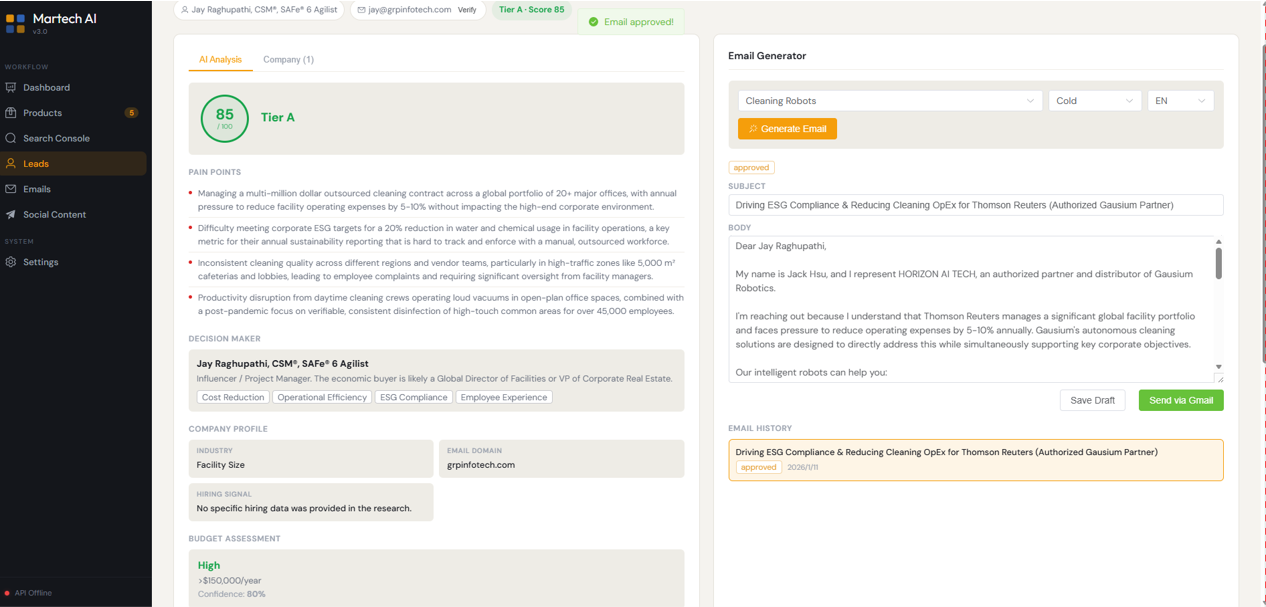Click the Save Draft button
This screenshot has width=1266, height=607.
(x=1092, y=400)
